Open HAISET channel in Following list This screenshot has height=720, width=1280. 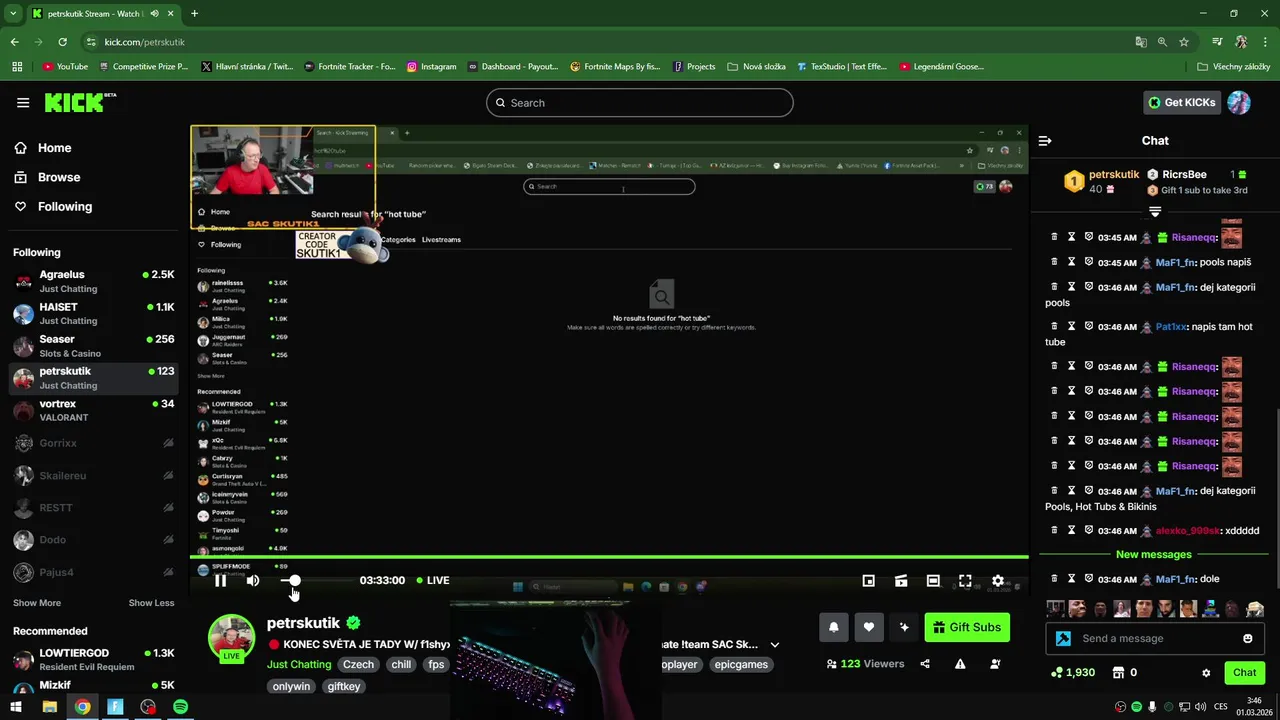tap(94, 313)
